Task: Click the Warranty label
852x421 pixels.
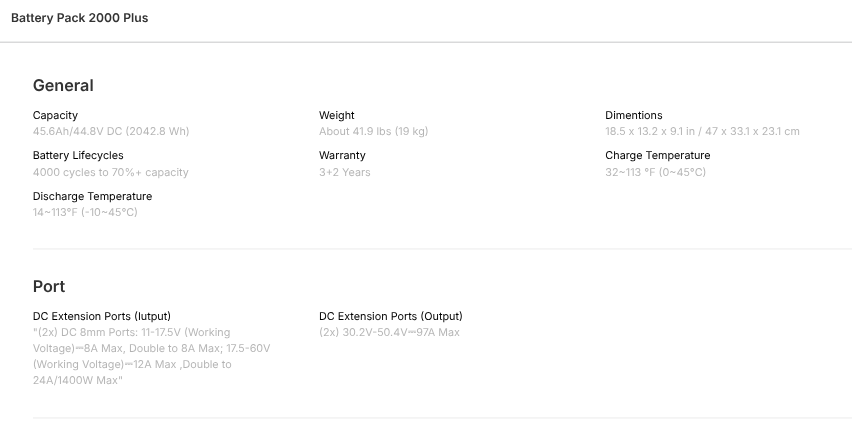Action: click(342, 155)
